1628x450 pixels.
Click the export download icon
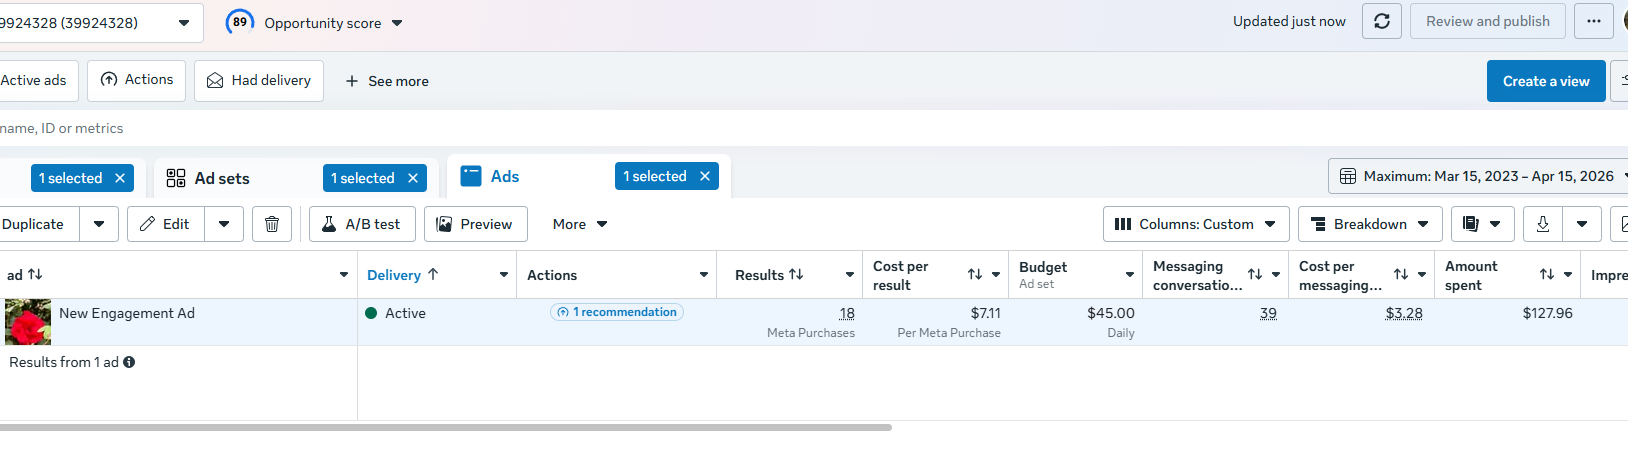point(1542,224)
